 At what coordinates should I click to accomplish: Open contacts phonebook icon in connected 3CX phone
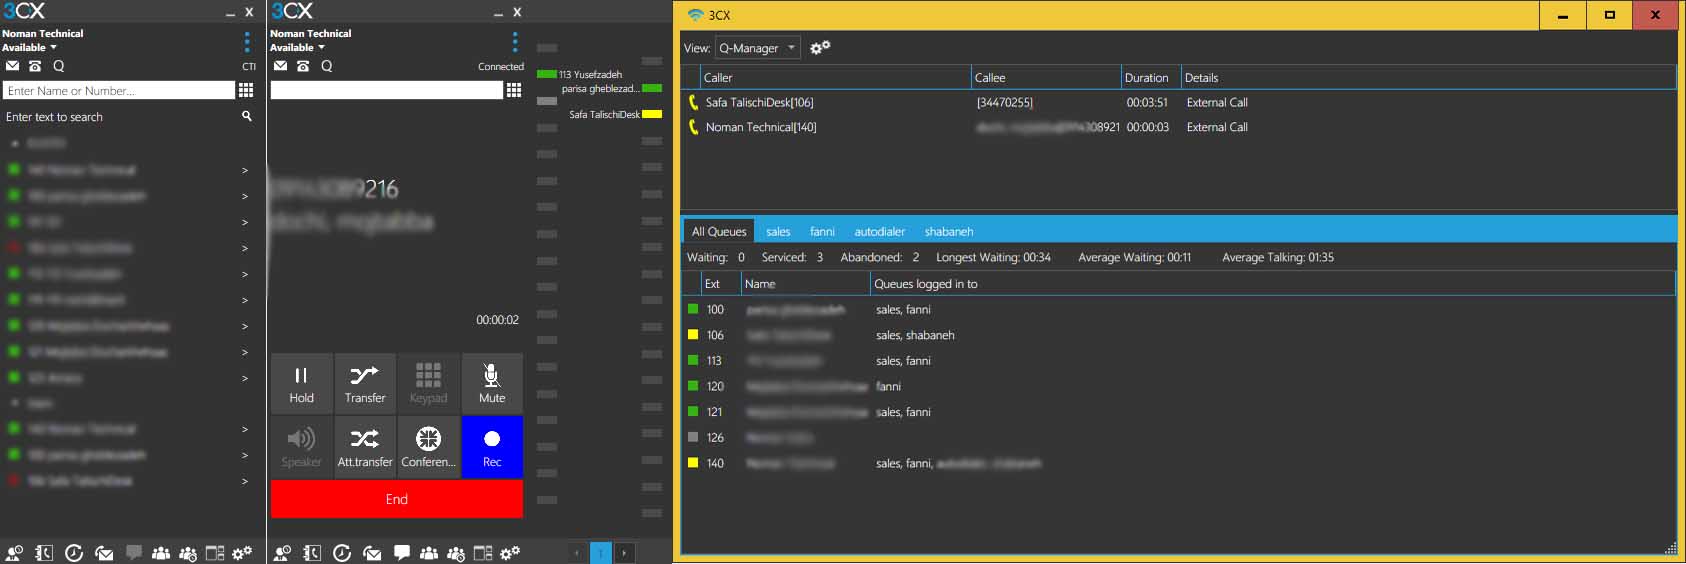312,553
